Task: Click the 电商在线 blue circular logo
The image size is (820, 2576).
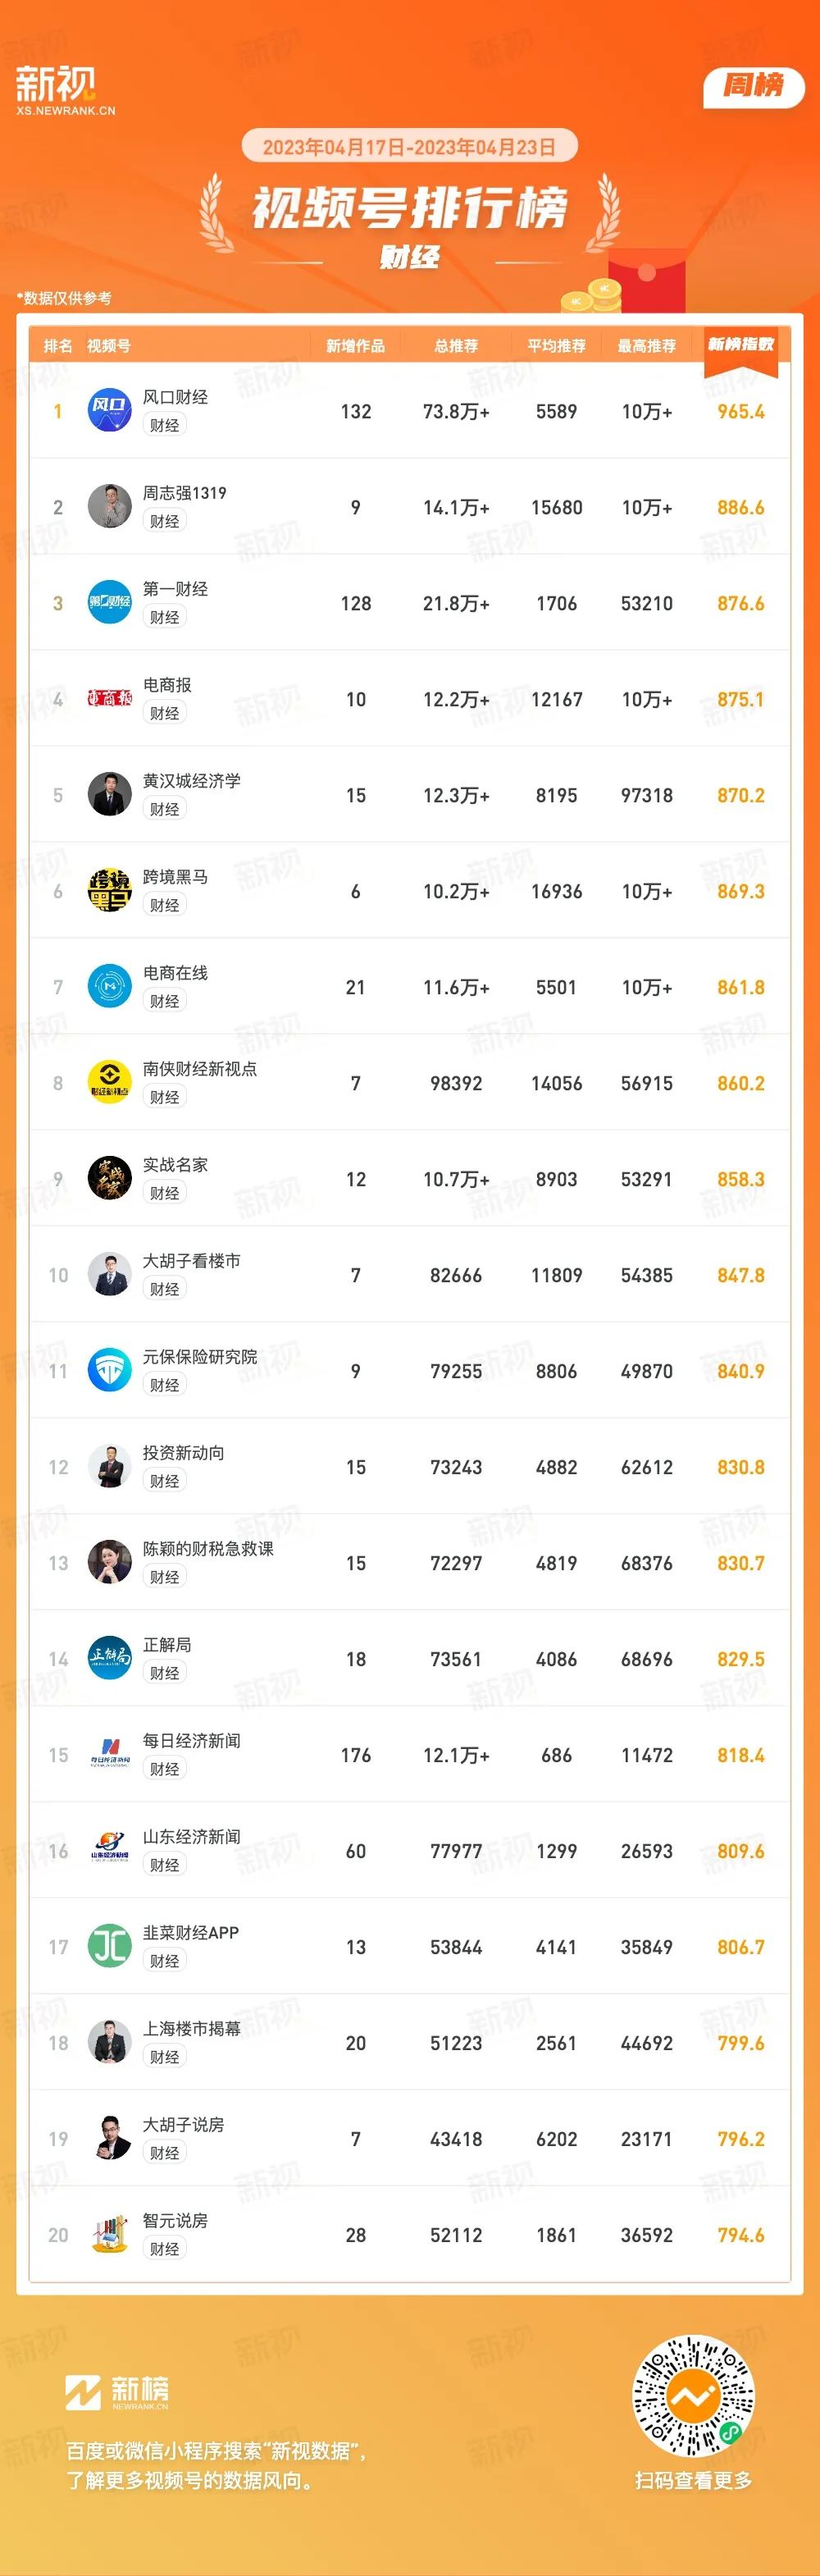Action: click(x=110, y=987)
